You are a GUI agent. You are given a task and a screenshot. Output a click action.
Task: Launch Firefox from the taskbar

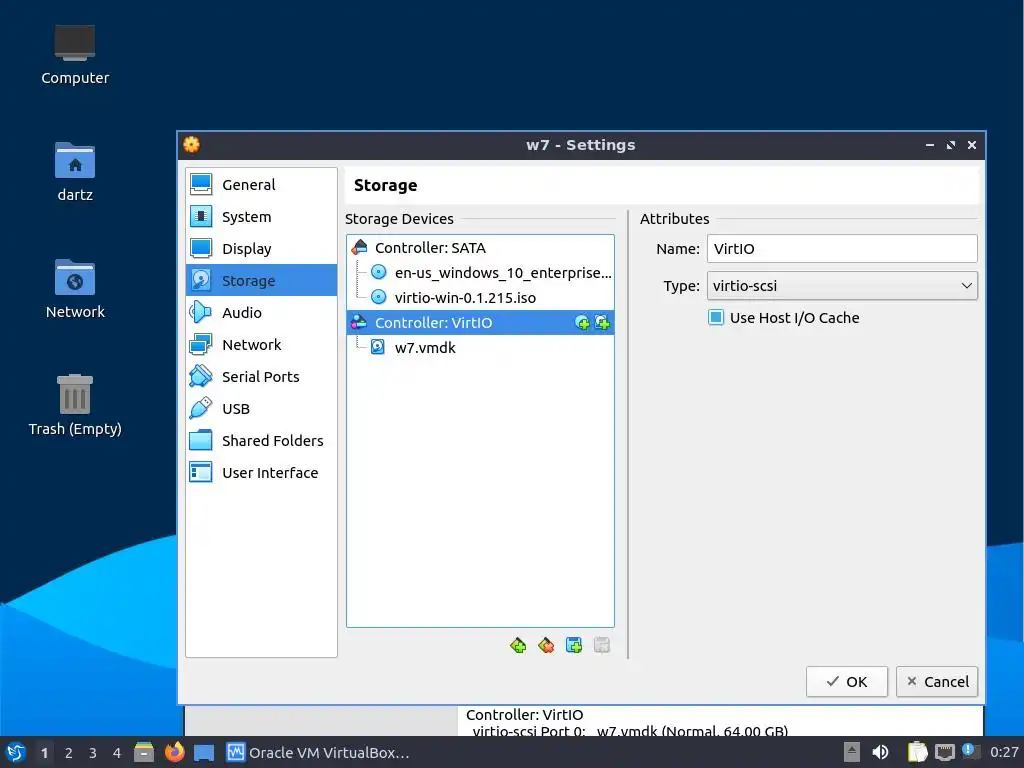pyautogui.click(x=174, y=752)
